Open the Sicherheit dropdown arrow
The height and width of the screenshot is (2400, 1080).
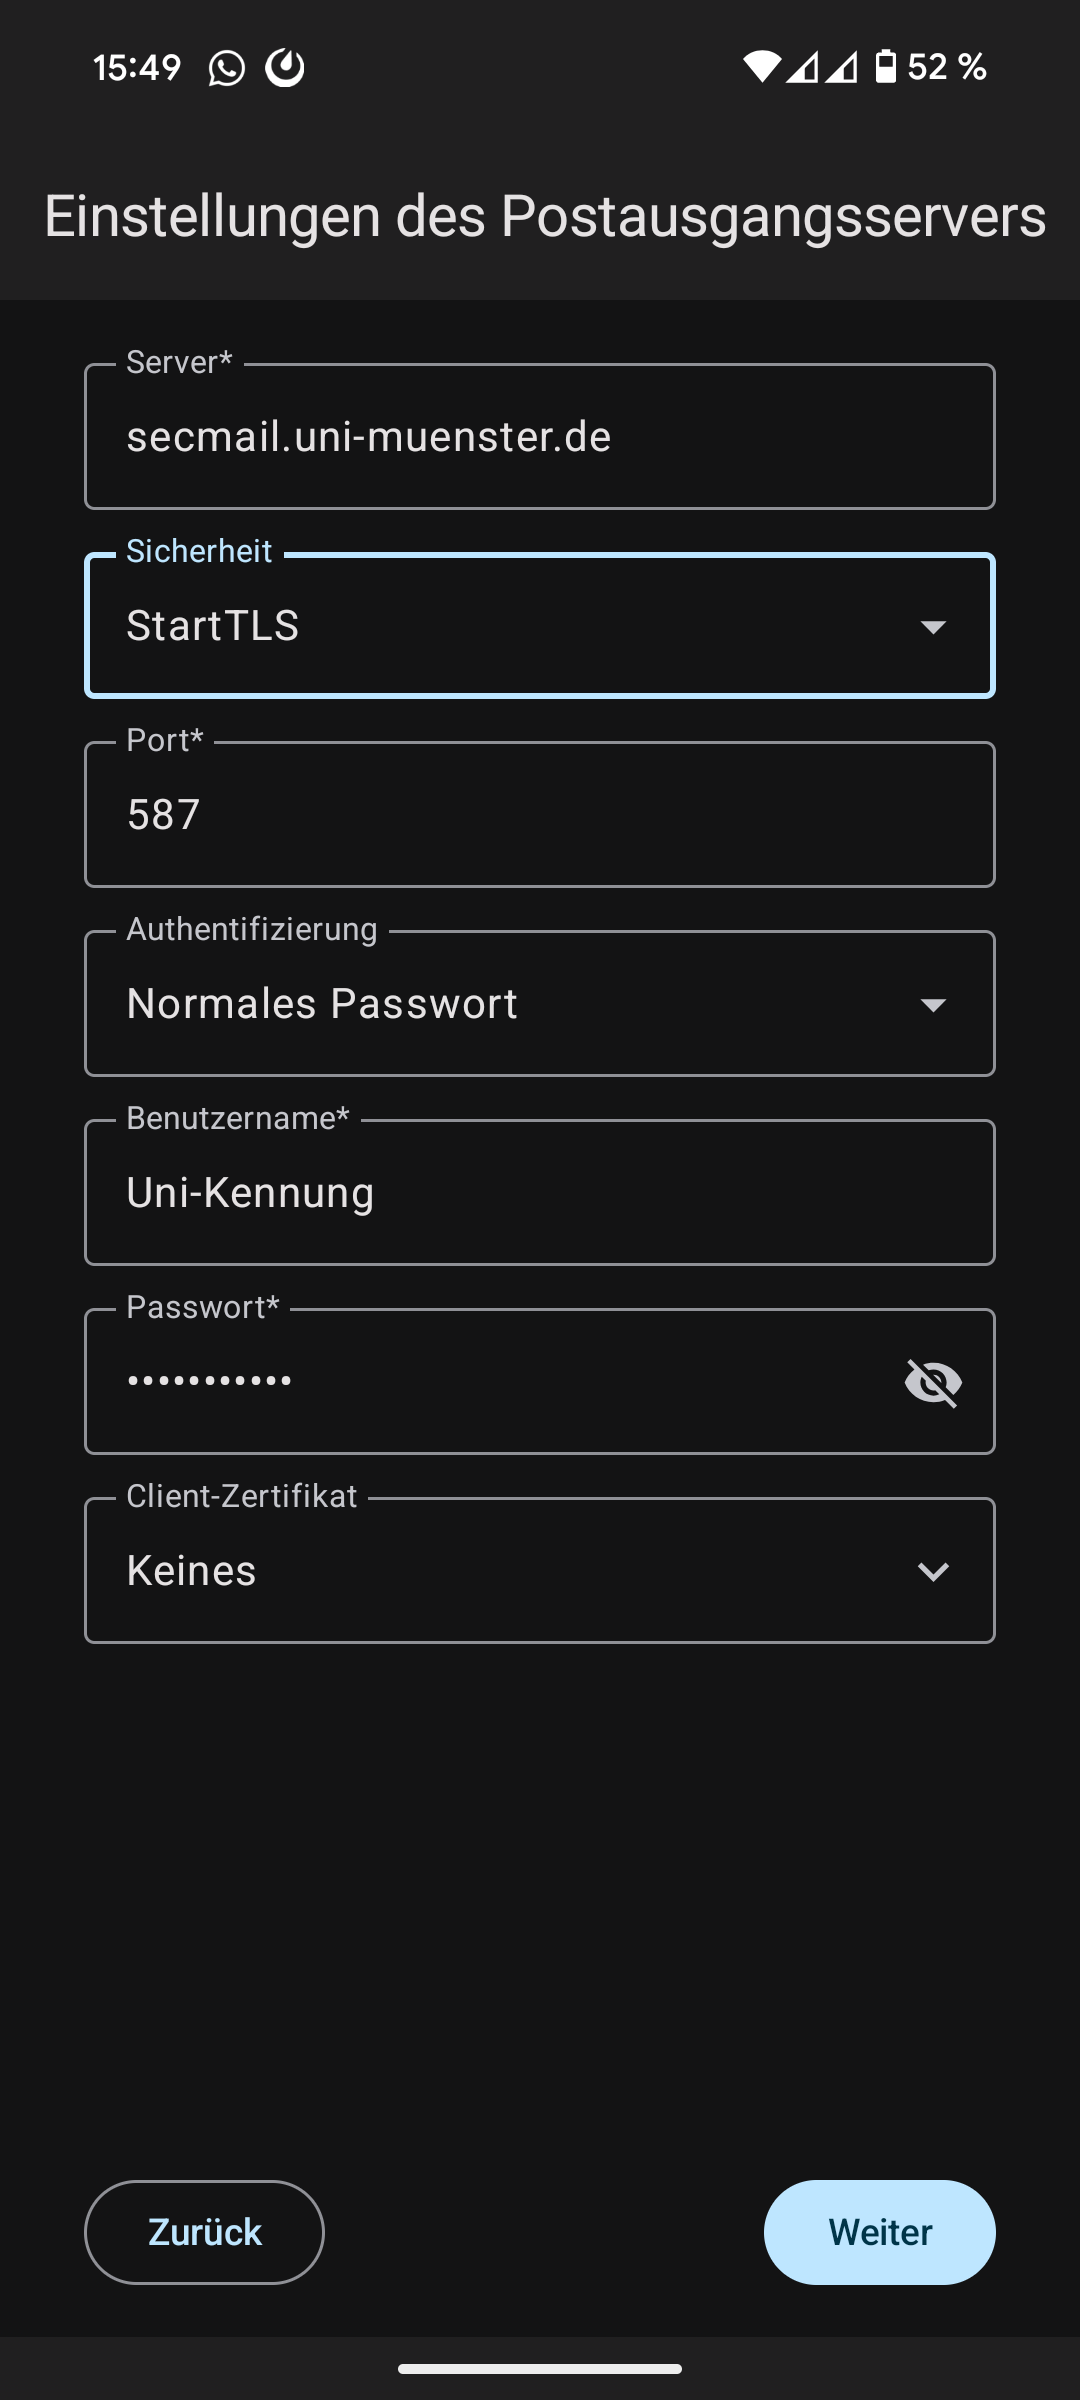point(933,627)
